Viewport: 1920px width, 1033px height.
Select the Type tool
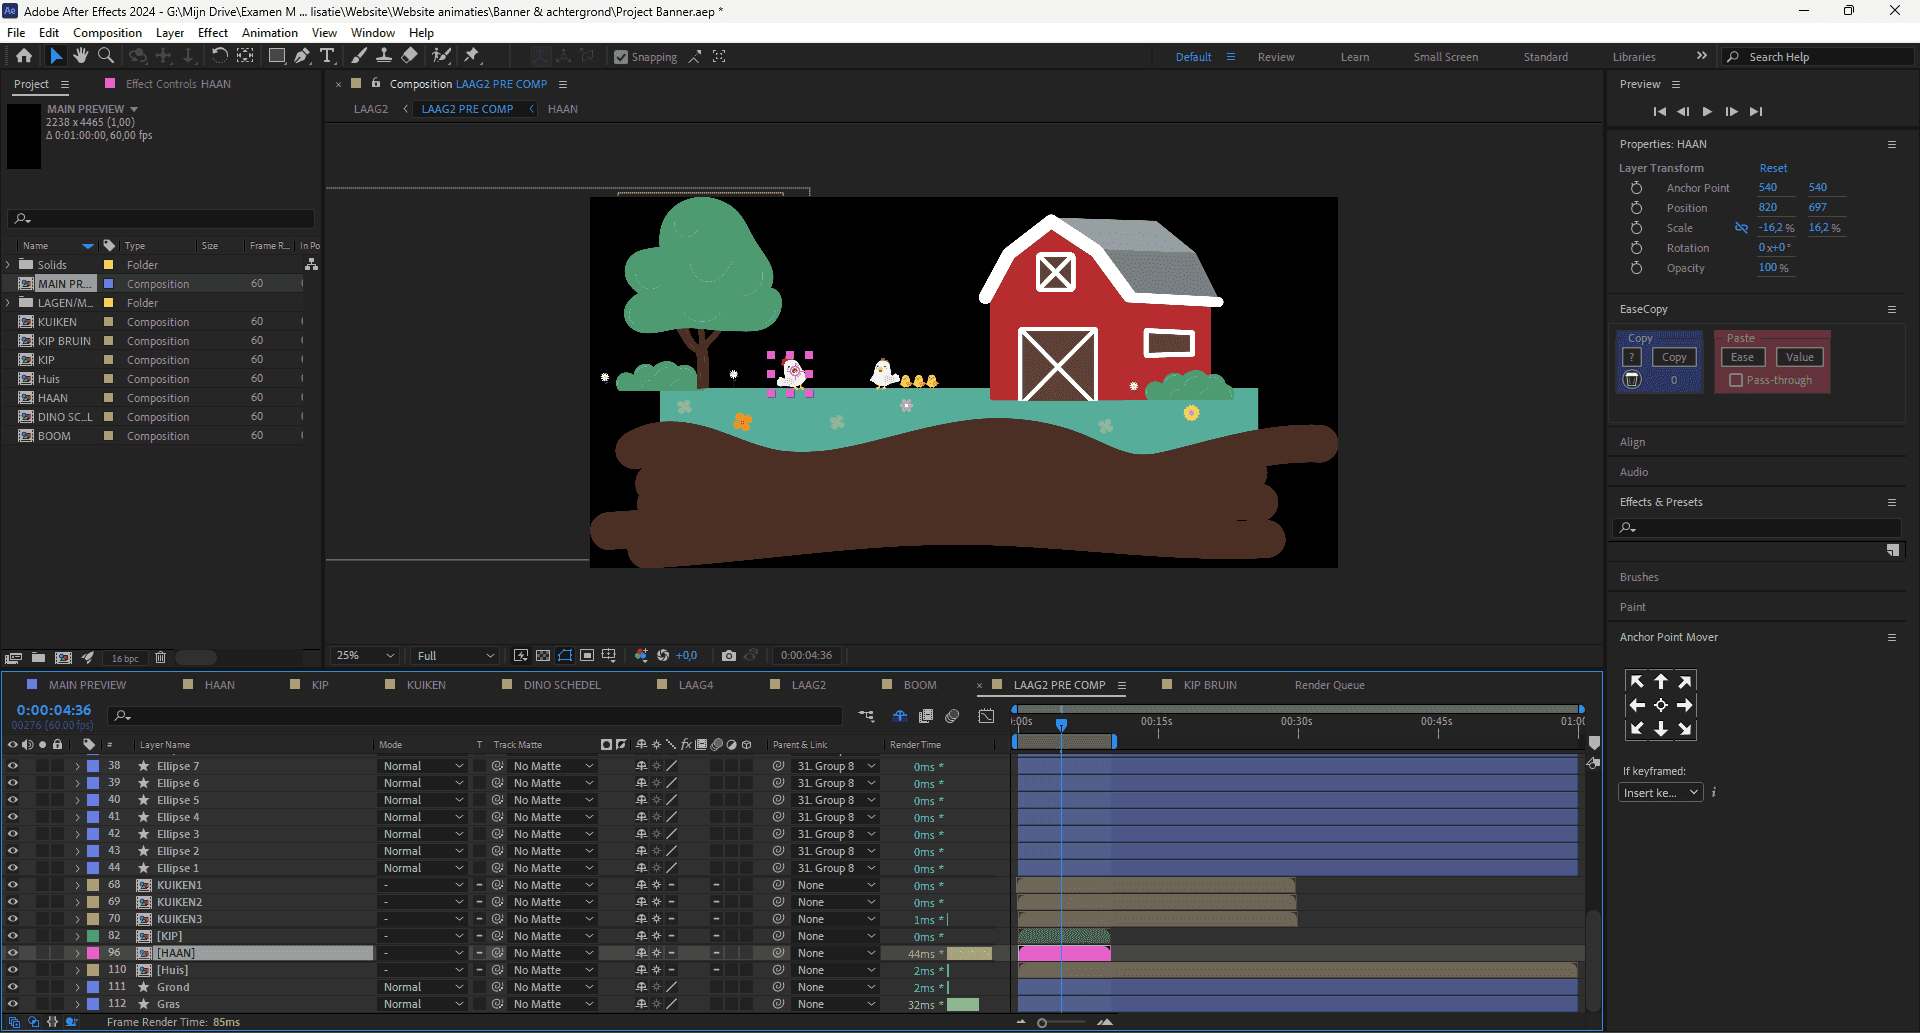[327, 56]
